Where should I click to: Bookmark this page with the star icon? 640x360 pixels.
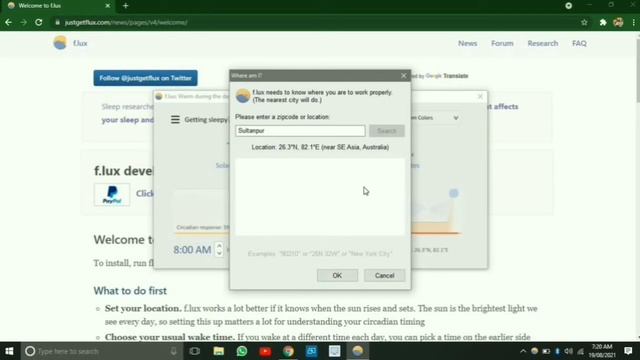pyautogui.click(x=584, y=22)
